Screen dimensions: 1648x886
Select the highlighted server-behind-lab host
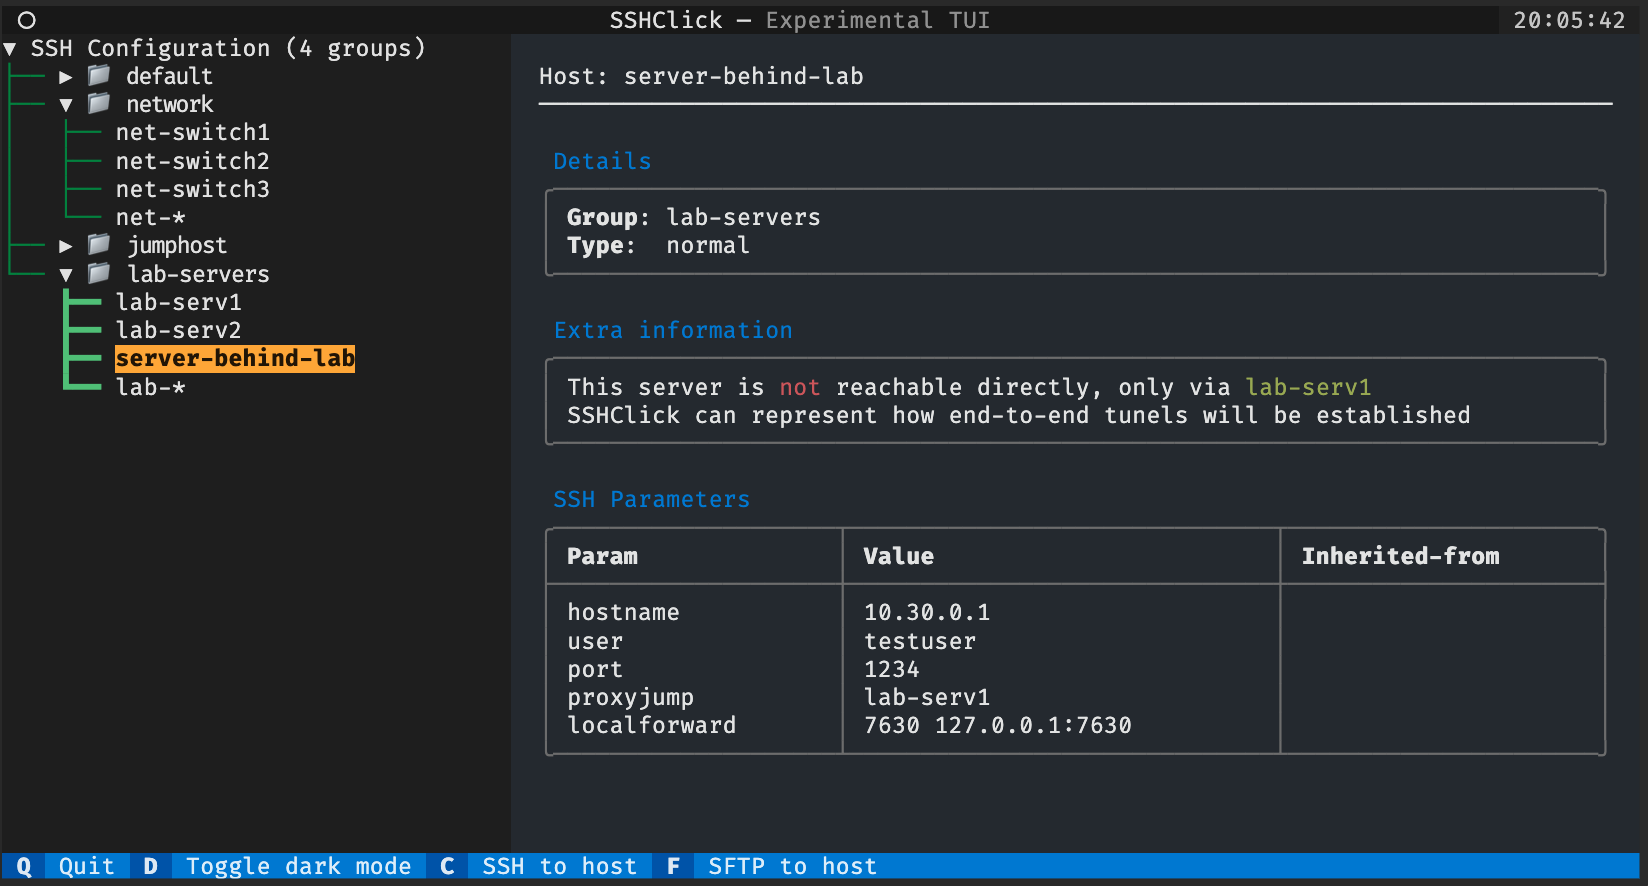coord(235,358)
